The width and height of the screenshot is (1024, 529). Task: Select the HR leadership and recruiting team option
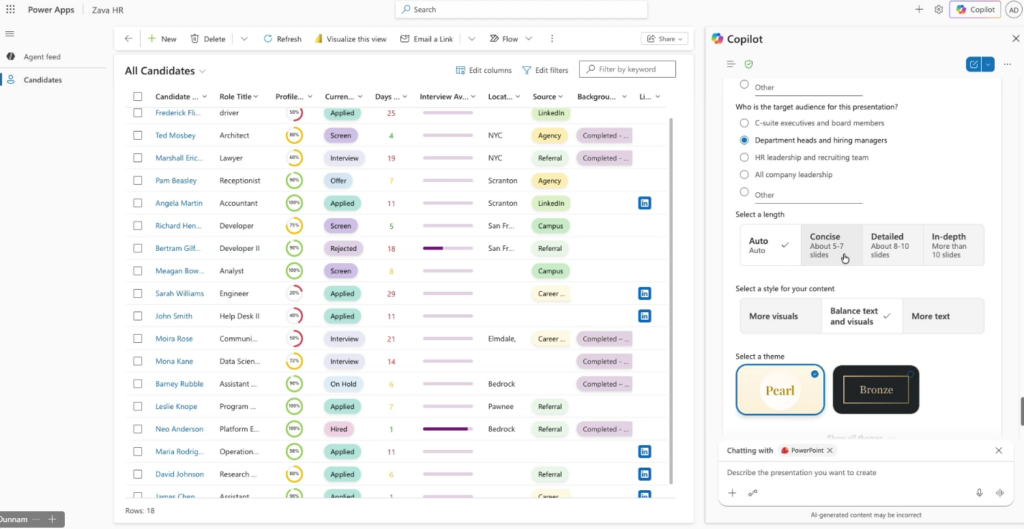(x=744, y=157)
